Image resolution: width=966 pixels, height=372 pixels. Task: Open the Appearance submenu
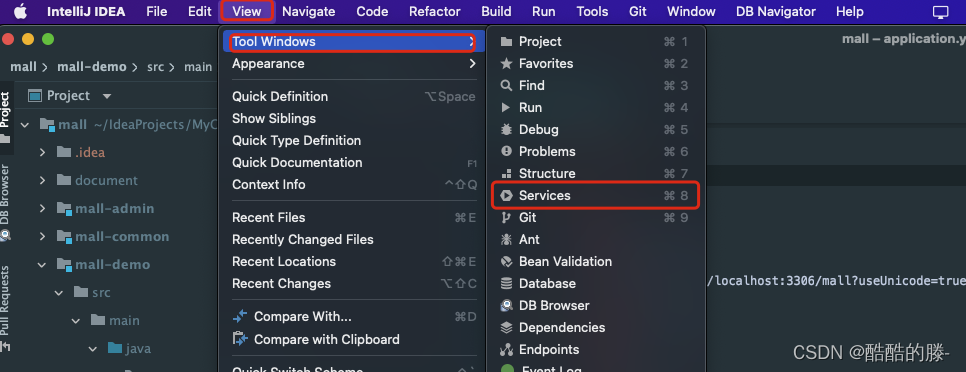click(354, 63)
